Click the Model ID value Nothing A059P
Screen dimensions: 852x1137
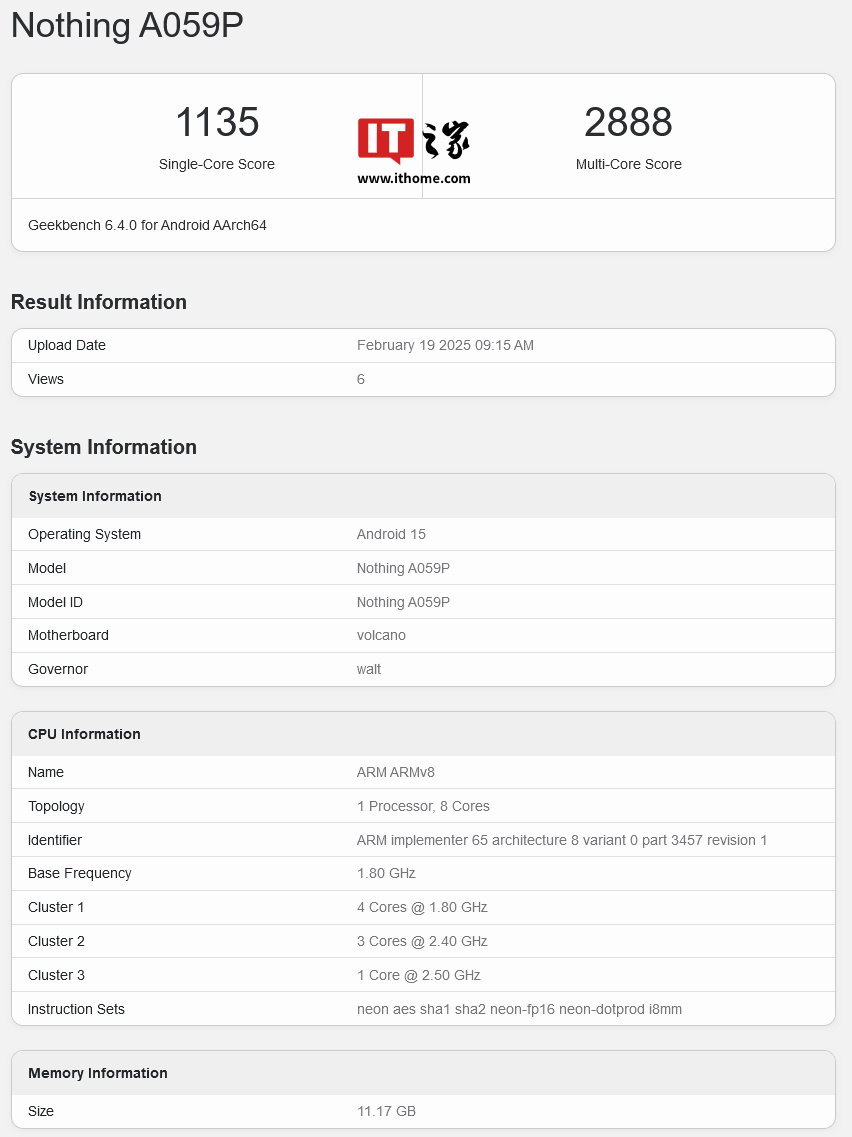[x=403, y=602]
